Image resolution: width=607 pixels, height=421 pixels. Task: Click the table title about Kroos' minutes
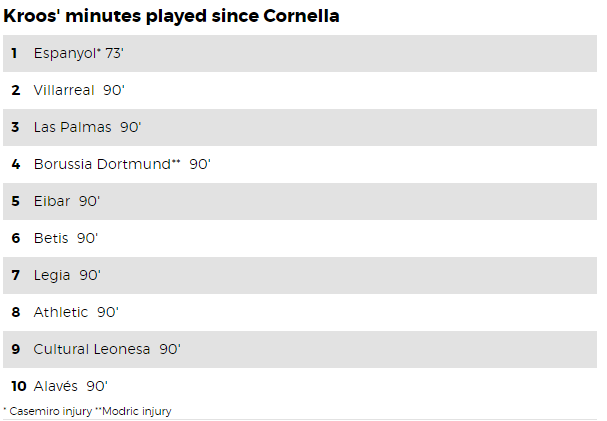pyautogui.click(x=171, y=16)
